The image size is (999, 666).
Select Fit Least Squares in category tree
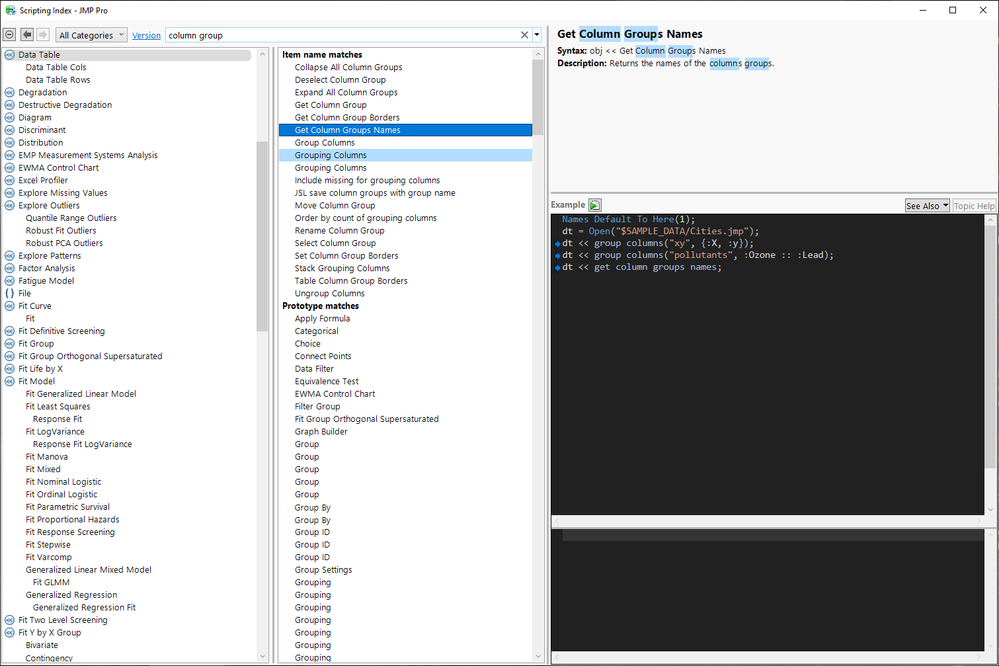pos(57,406)
